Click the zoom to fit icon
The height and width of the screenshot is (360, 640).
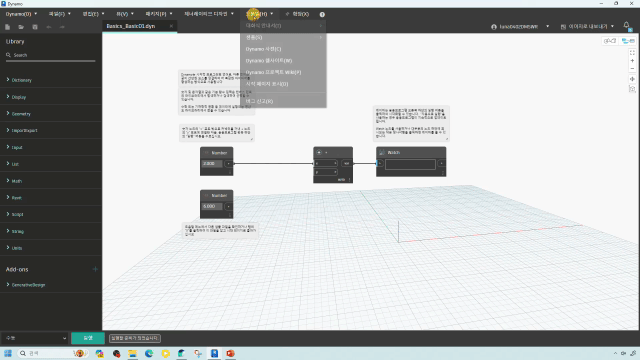[632, 53]
